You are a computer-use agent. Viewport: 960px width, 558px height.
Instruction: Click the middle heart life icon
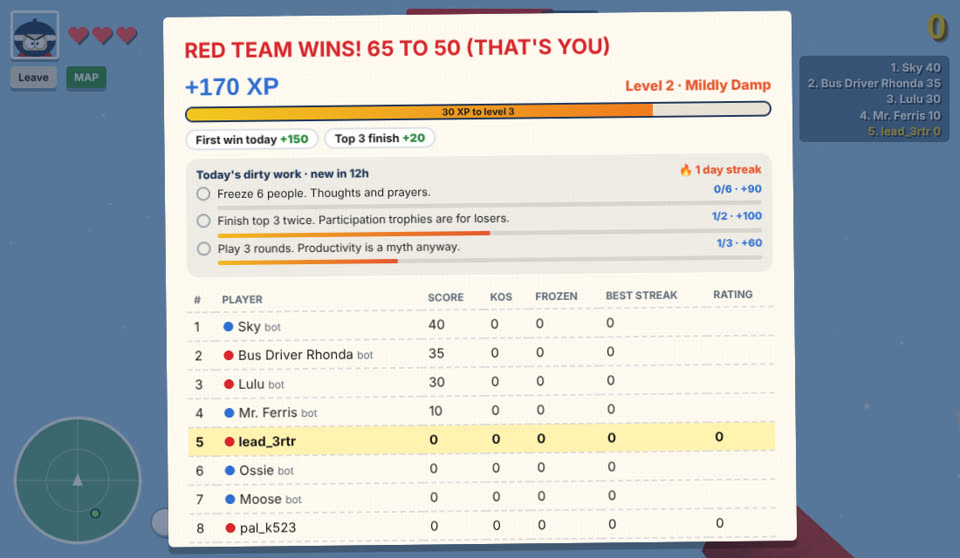(102, 36)
